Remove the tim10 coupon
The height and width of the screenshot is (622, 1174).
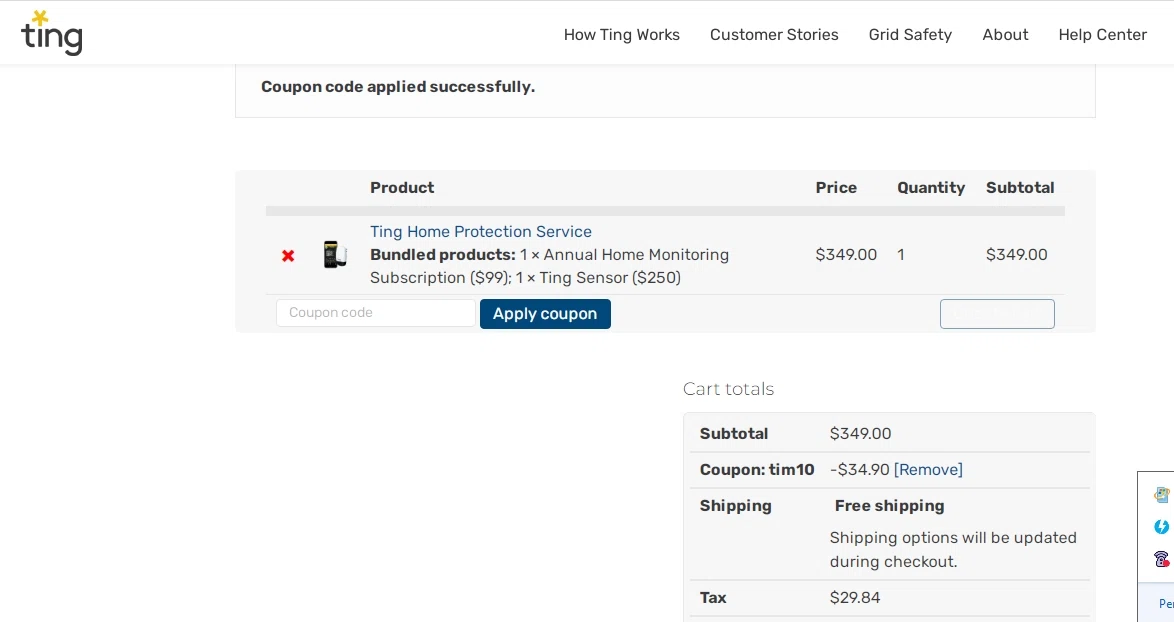tap(928, 469)
